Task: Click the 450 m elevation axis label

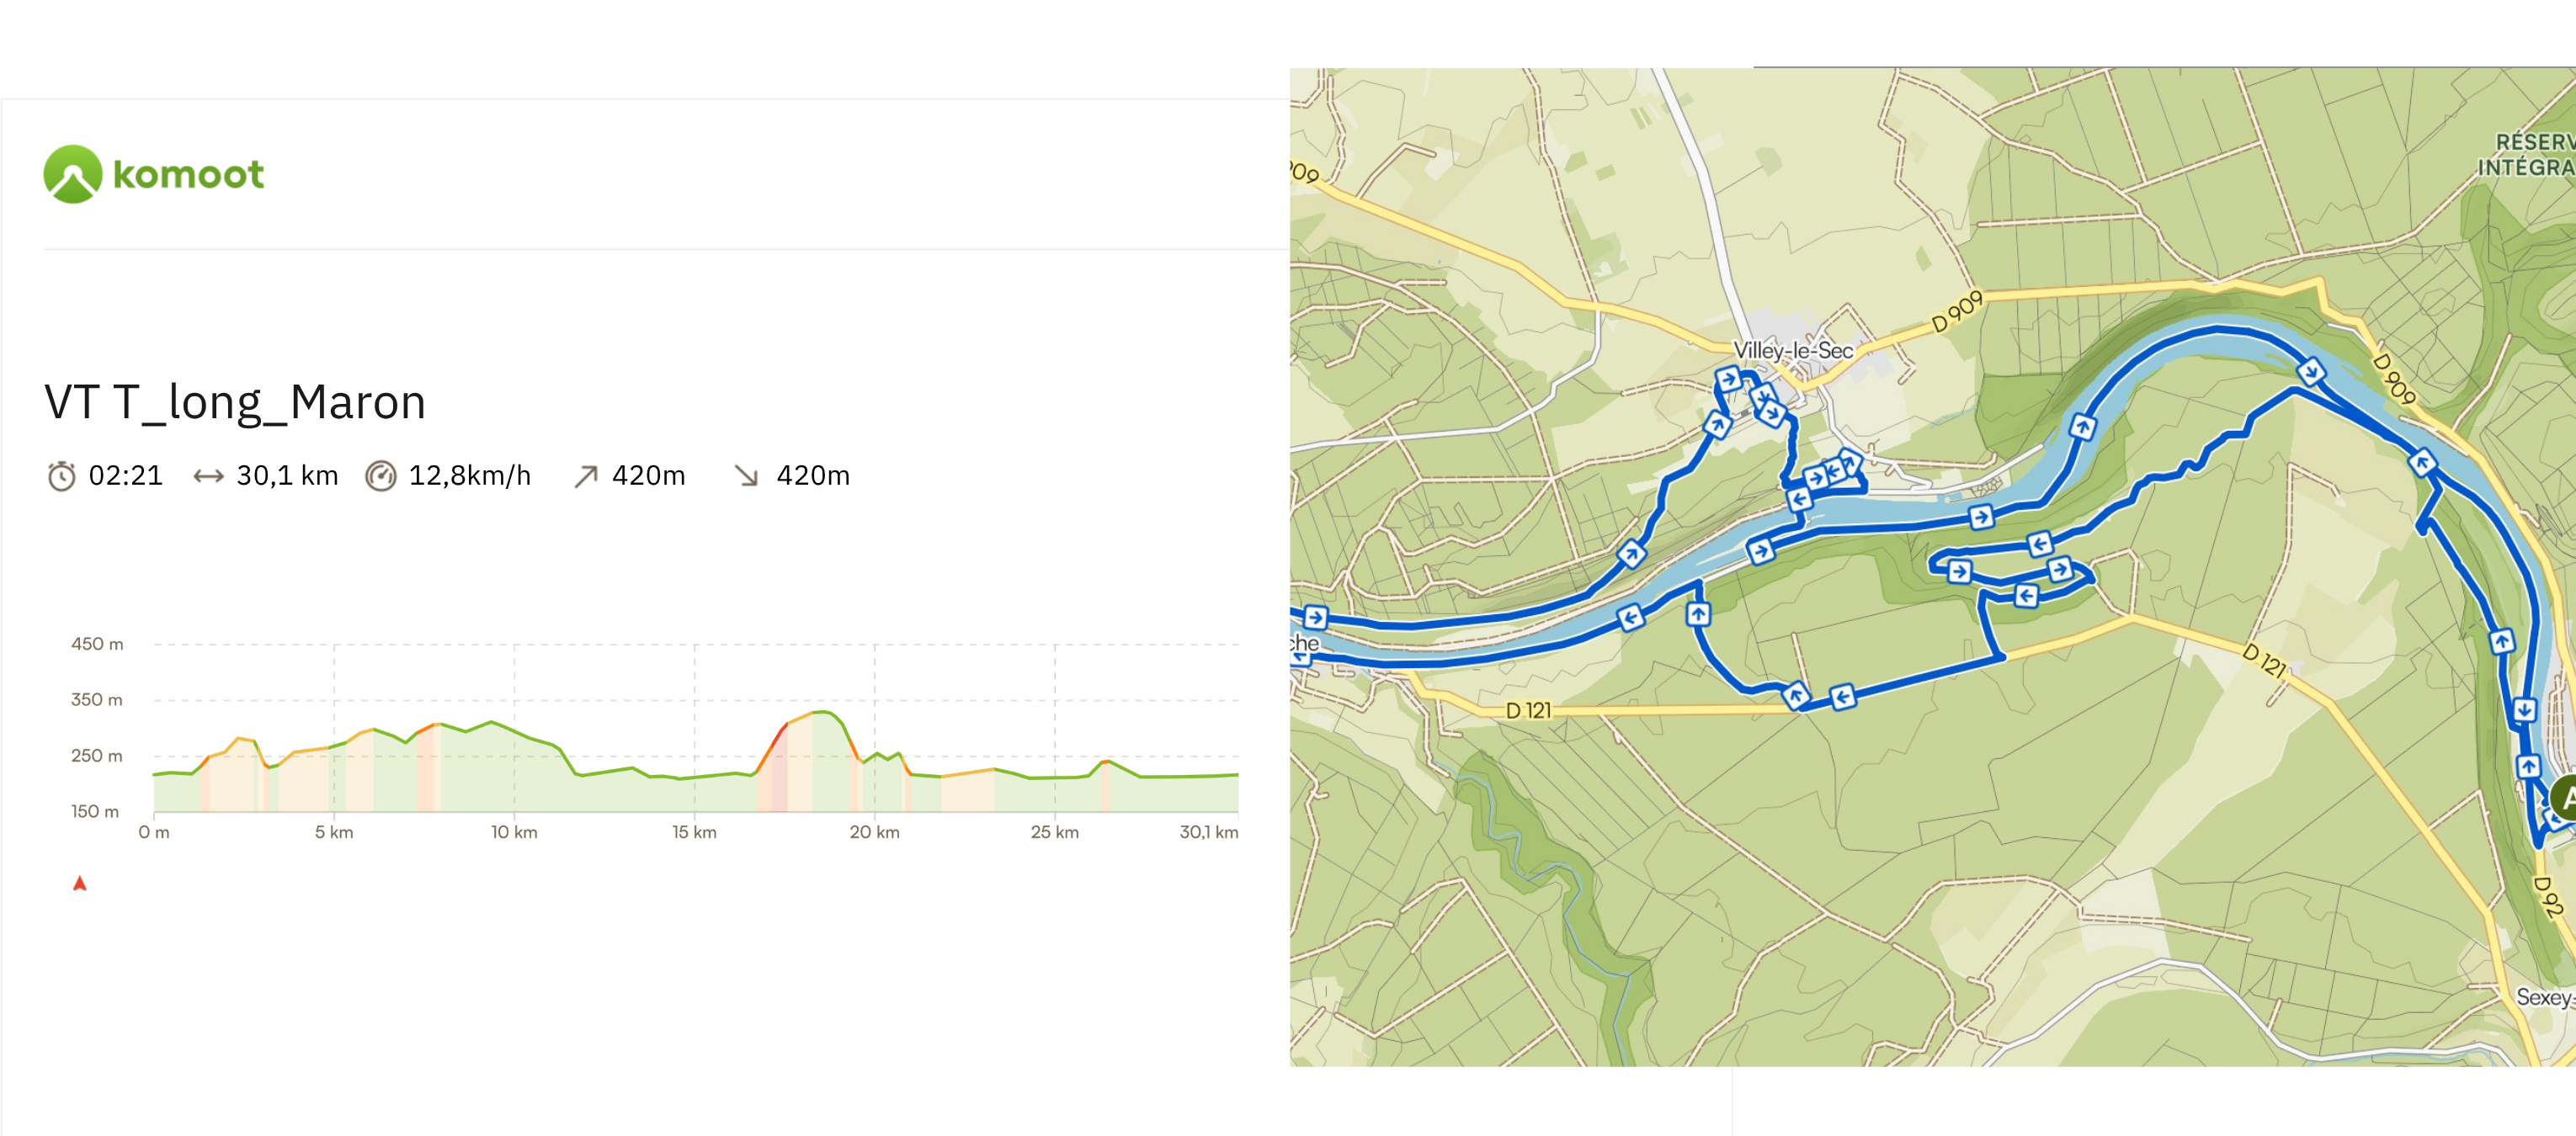Action: point(97,644)
